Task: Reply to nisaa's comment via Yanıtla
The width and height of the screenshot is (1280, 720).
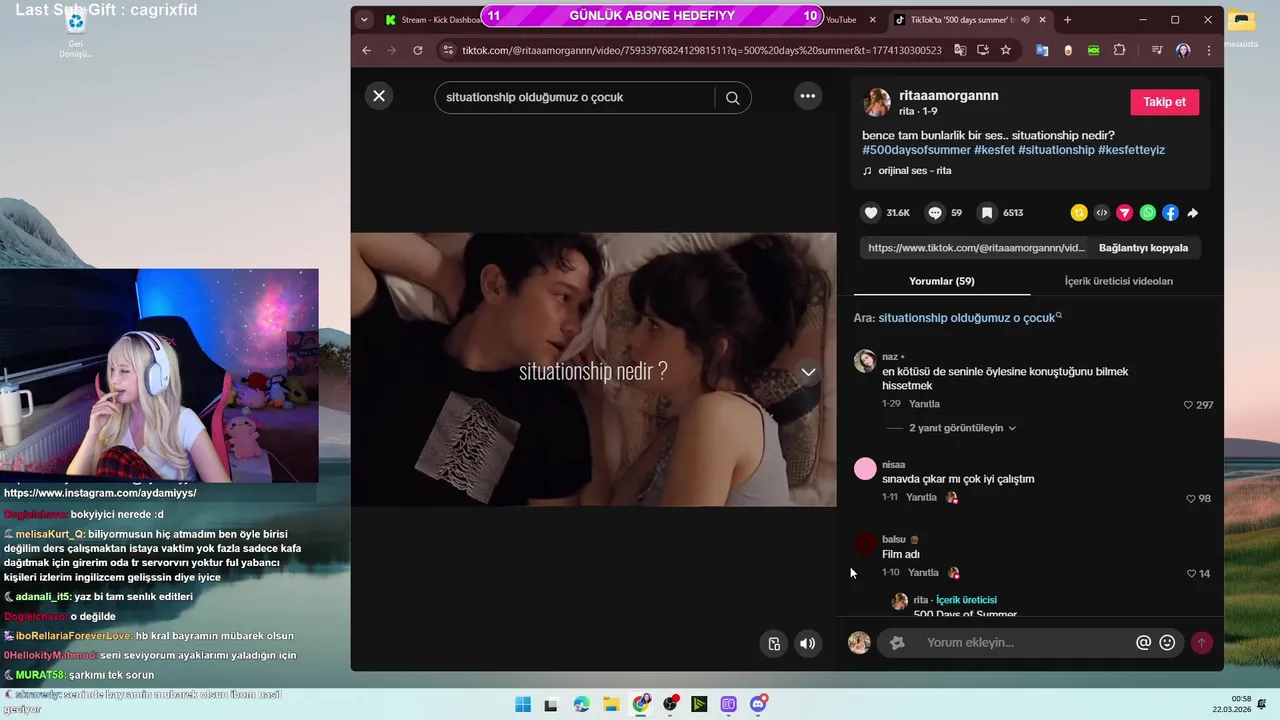Action: point(921,497)
